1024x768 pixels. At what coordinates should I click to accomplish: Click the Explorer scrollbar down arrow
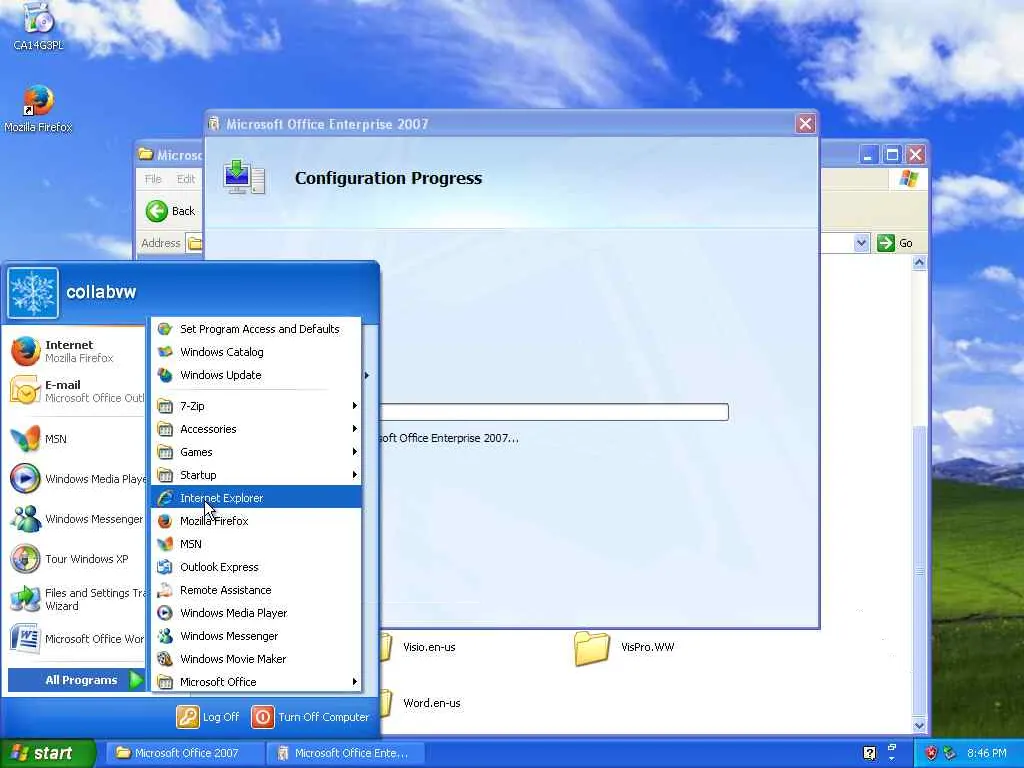(x=920, y=726)
